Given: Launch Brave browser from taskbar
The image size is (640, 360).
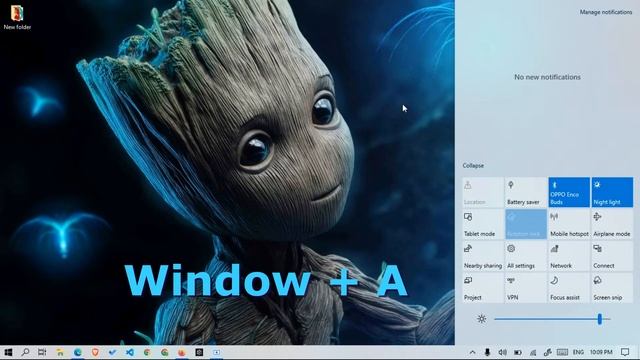Looking at the screenshot, I should tap(95, 352).
